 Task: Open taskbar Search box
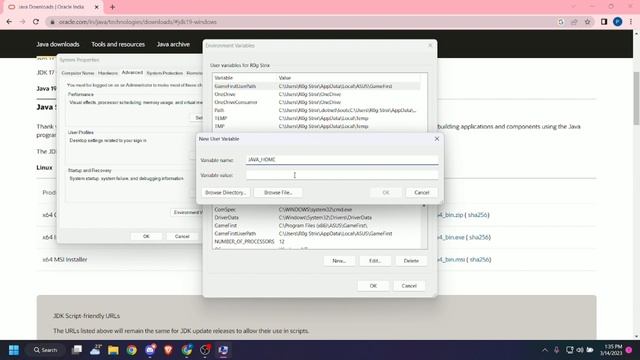(45, 350)
